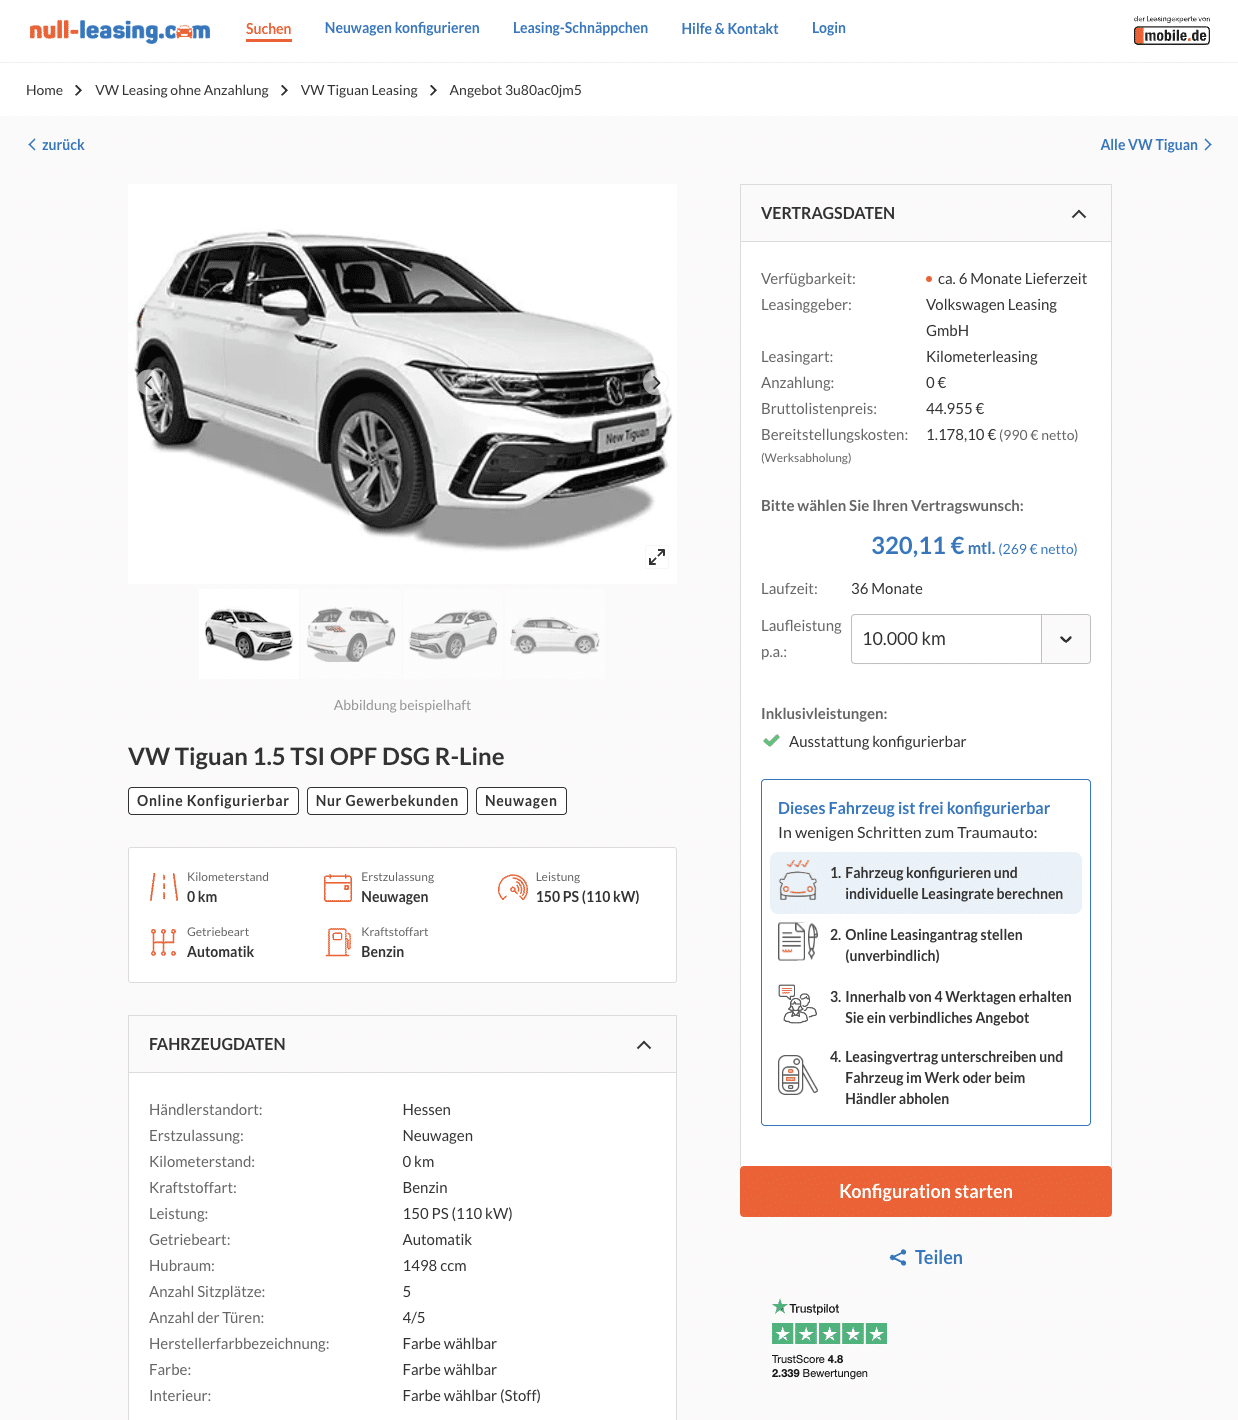Click step 1 Fahrzeug konfigurieren
The image size is (1238, 1420).
(x=926, y=883)
